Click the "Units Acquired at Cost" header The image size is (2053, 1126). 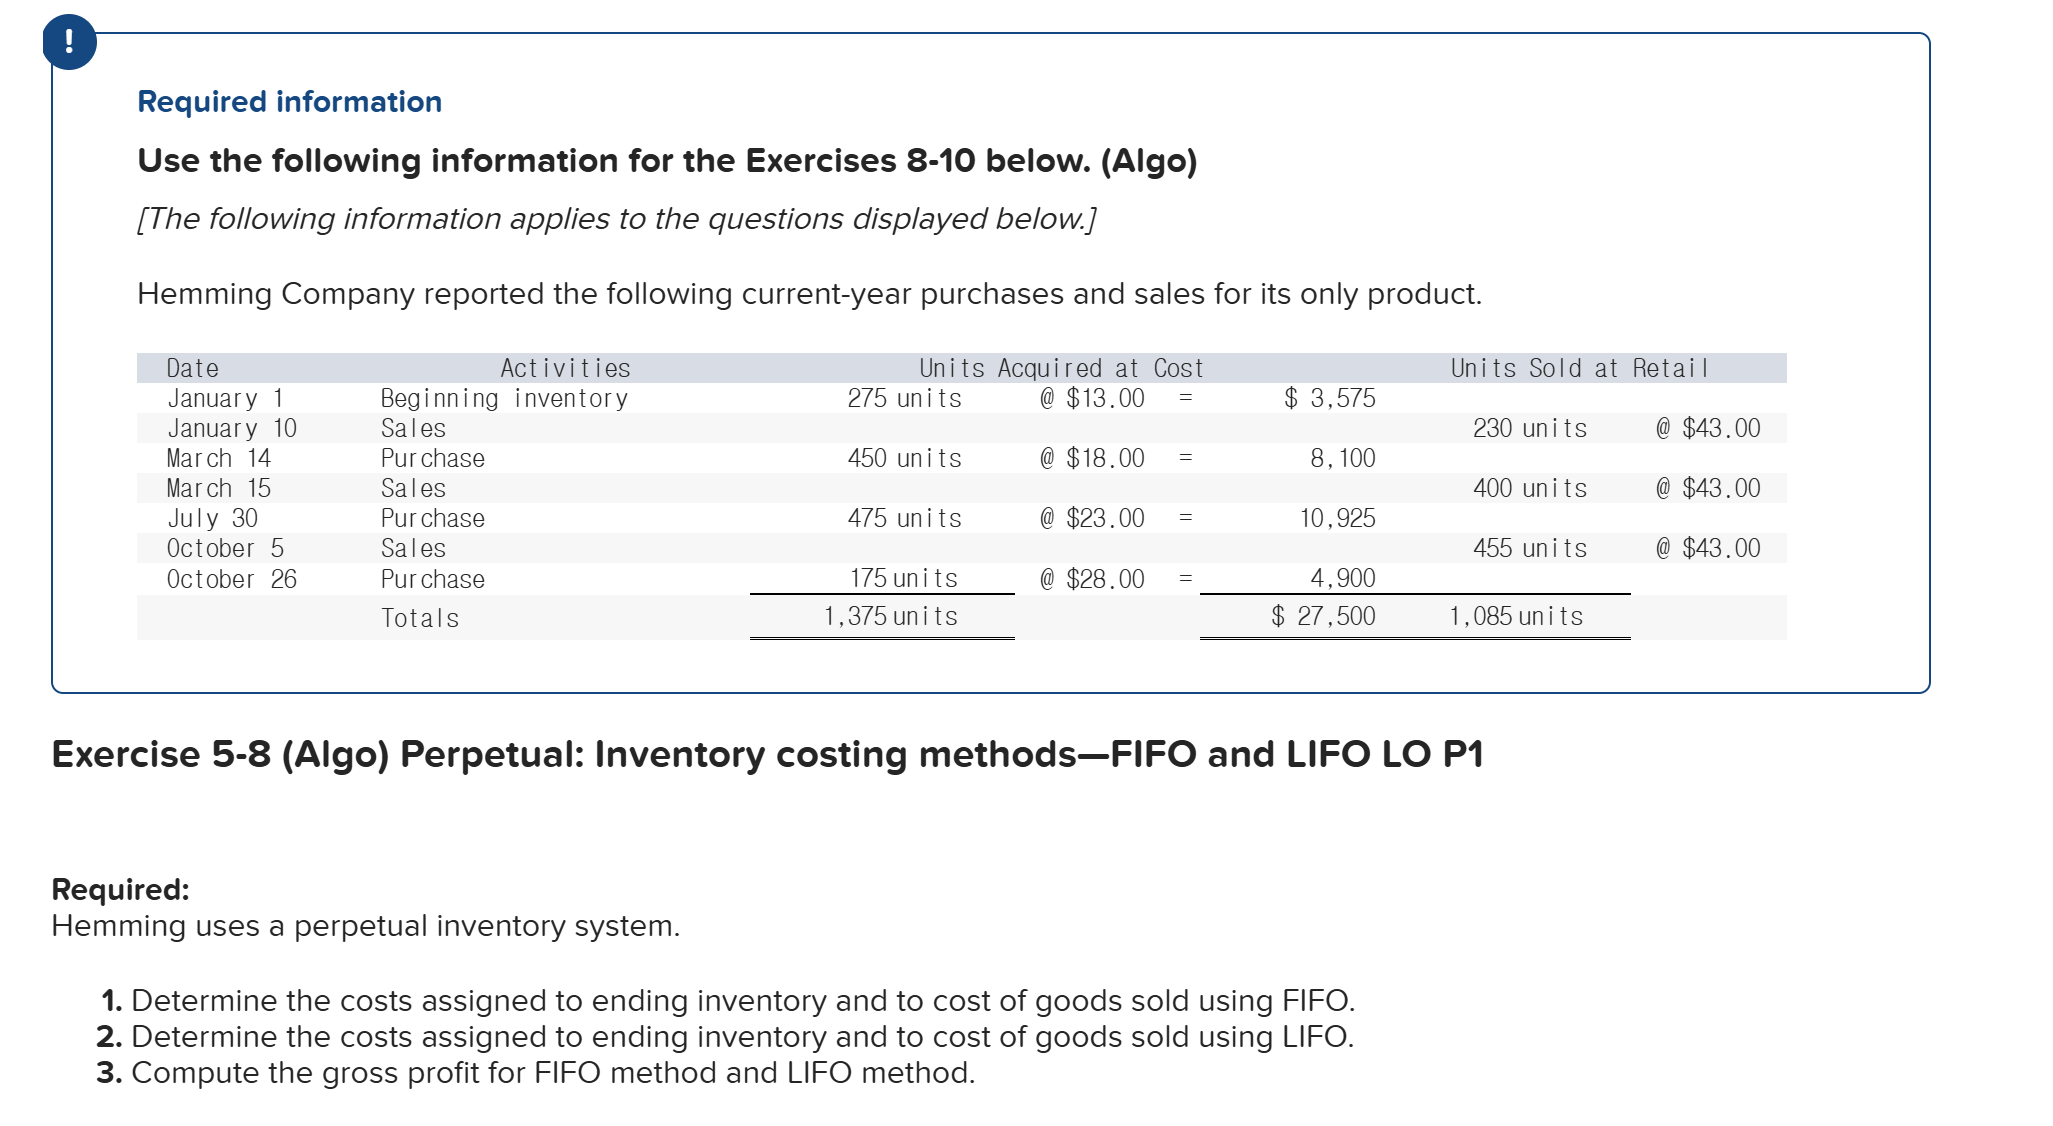coord(1060,368)
